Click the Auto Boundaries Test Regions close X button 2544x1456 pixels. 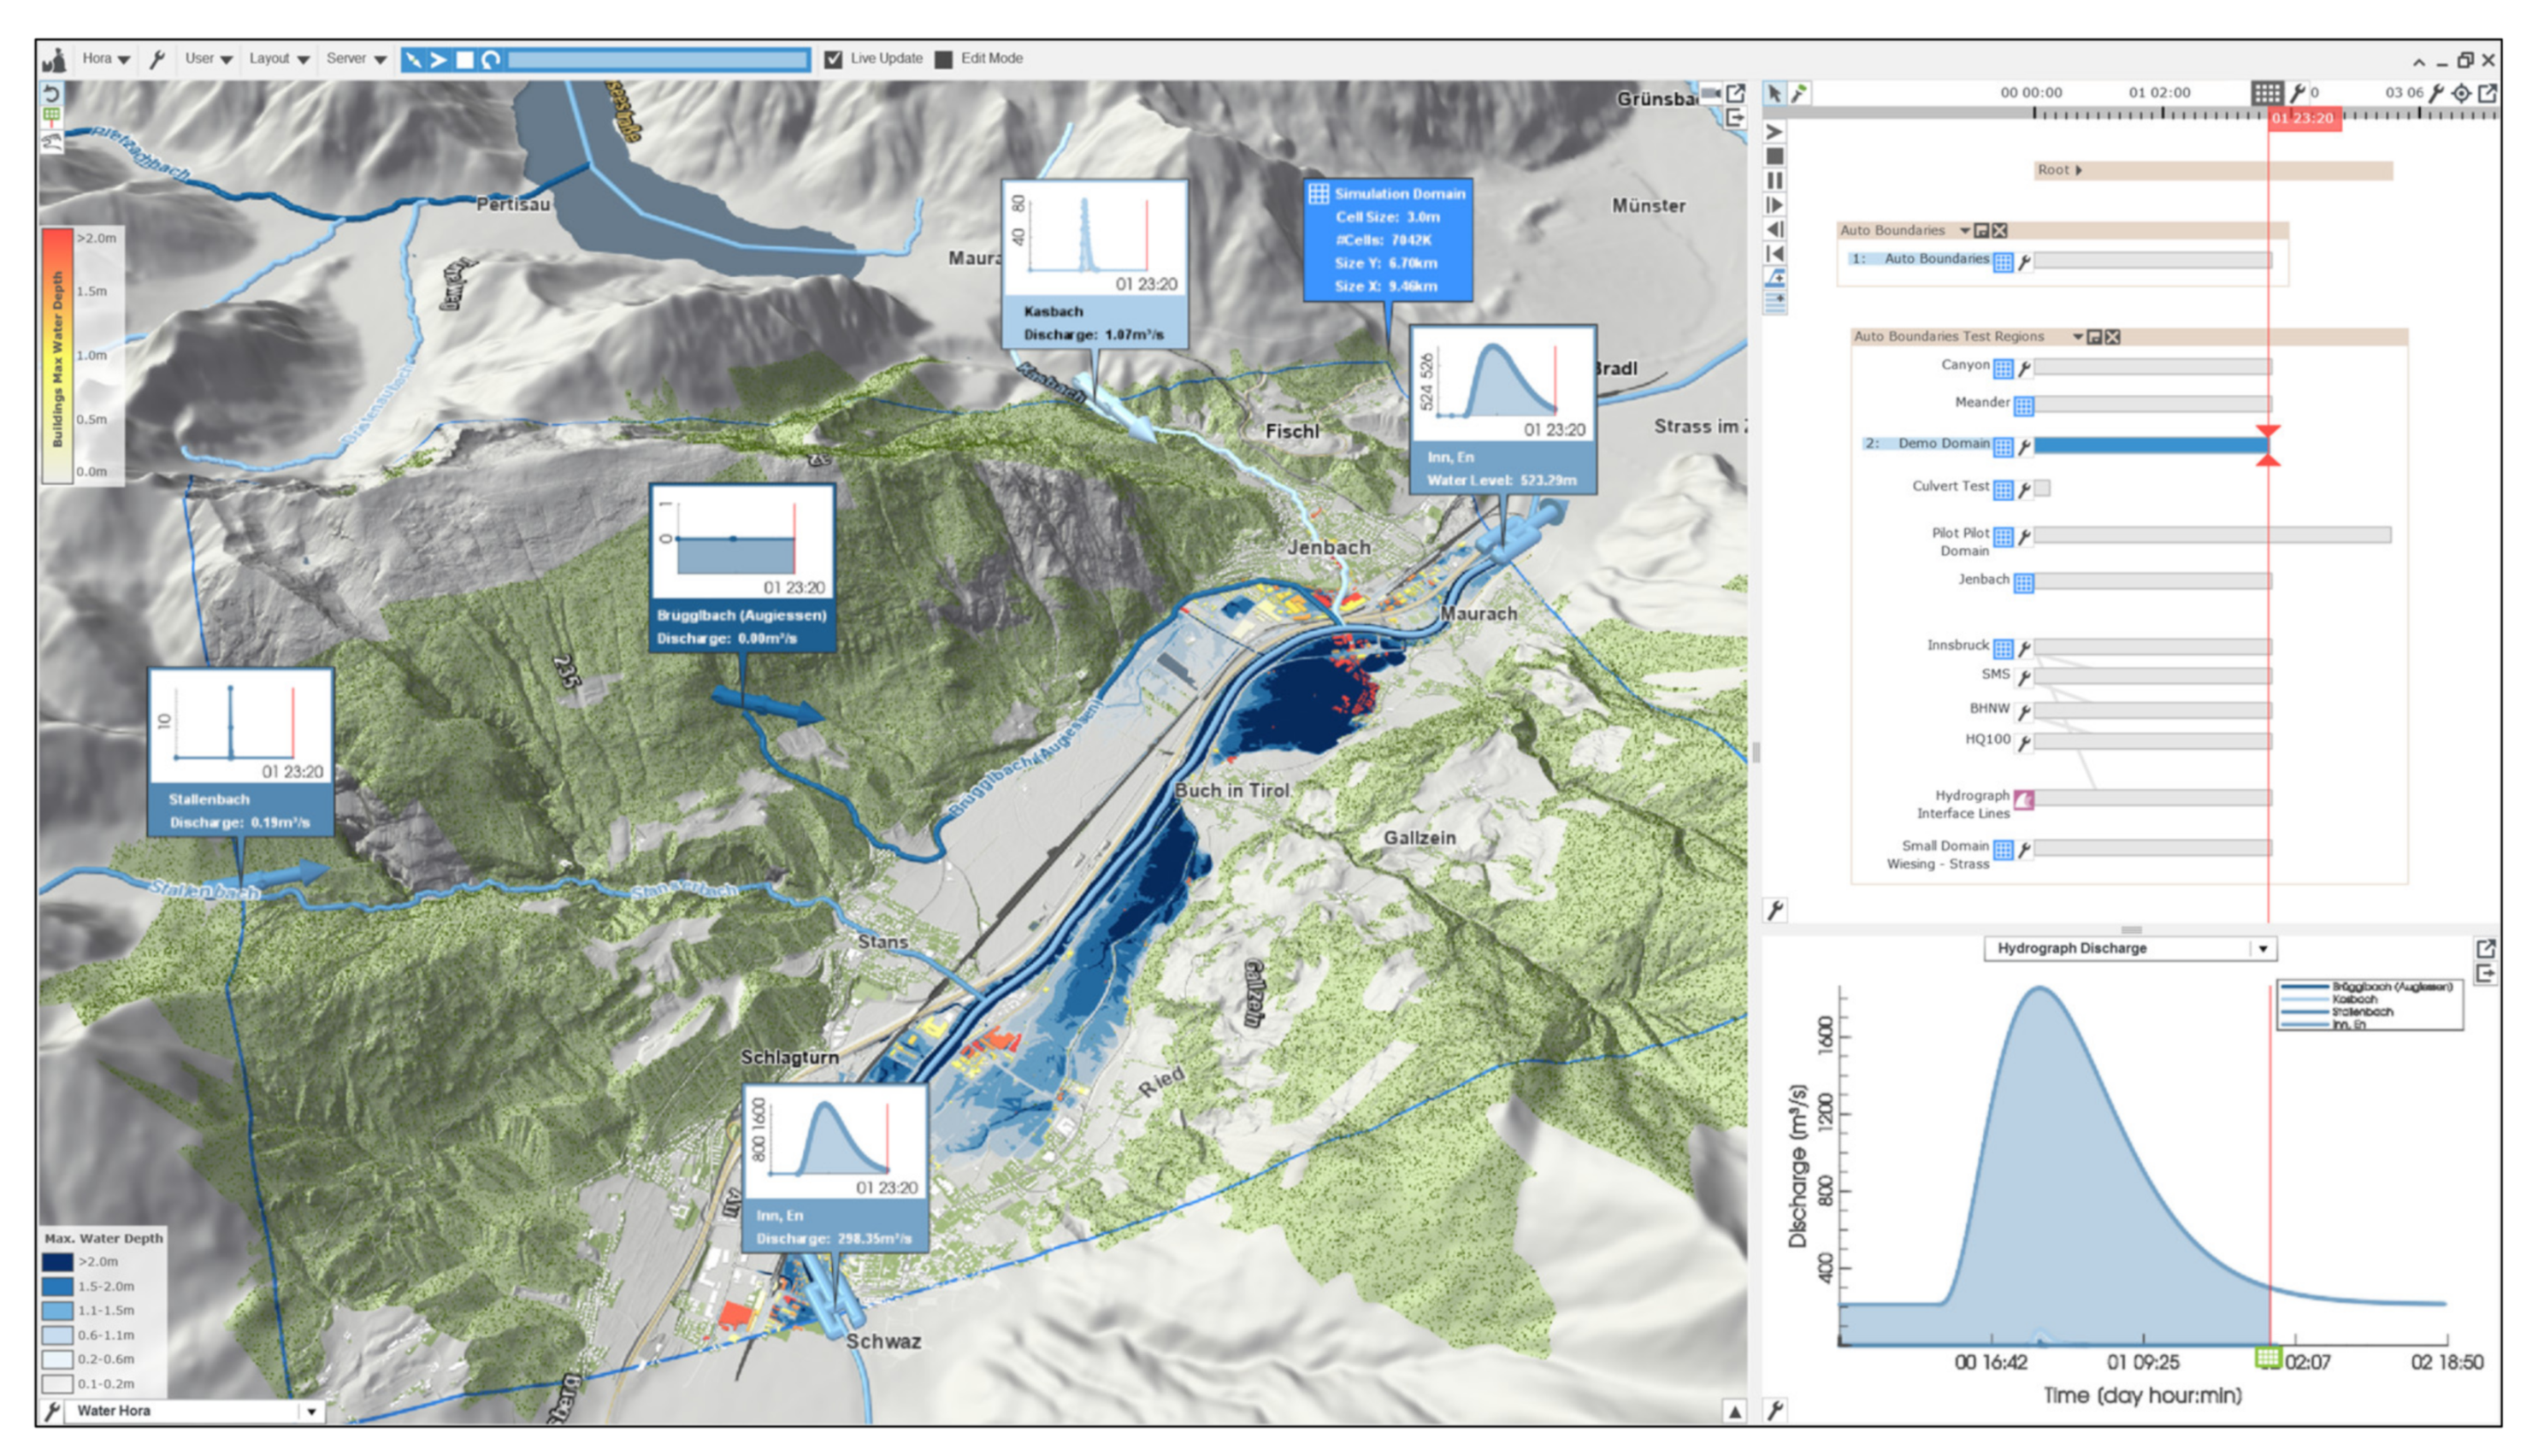(x=2113, y=337)
